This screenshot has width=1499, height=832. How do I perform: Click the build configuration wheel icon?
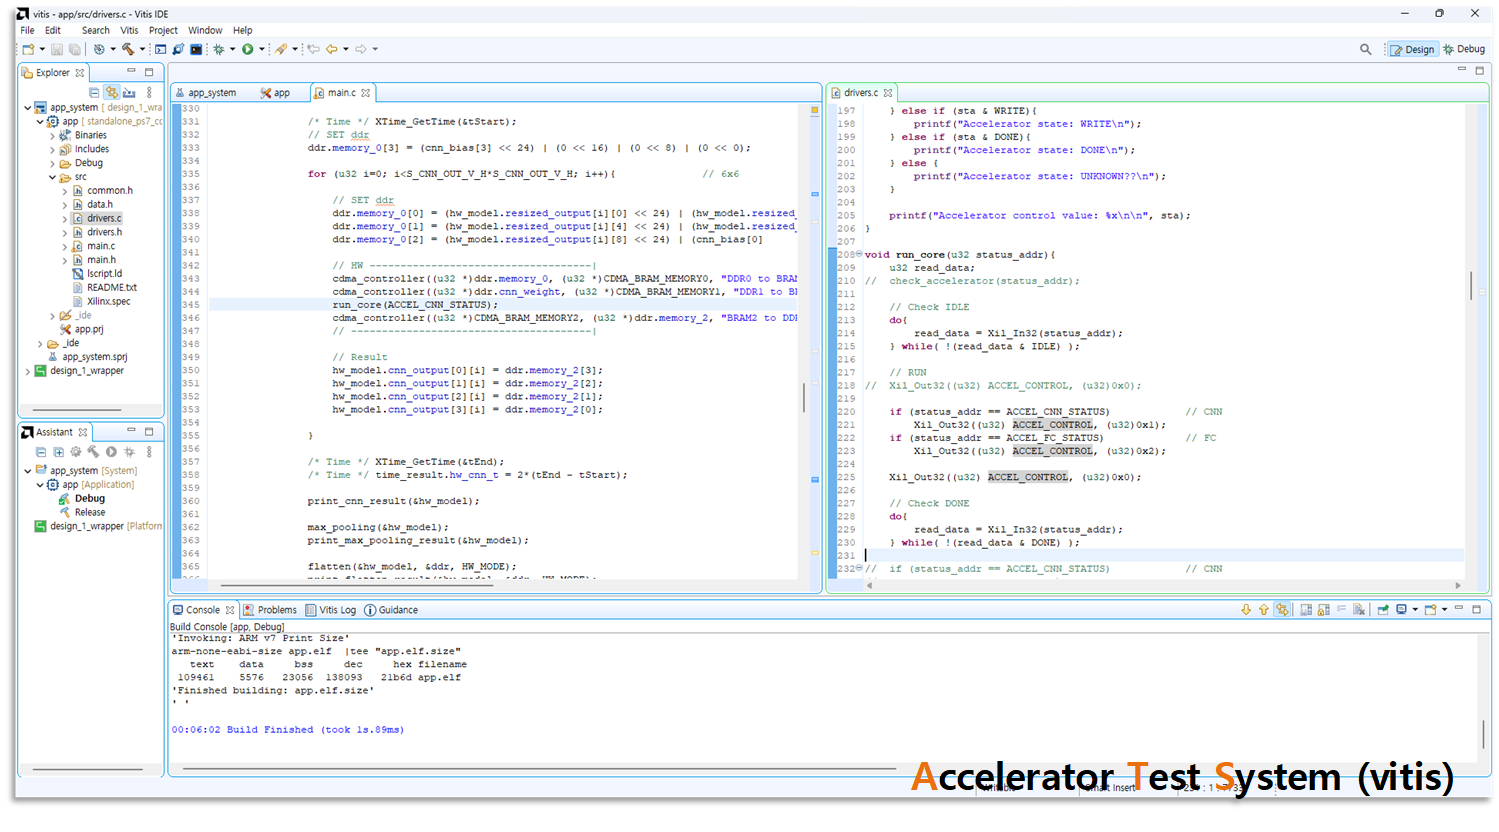click(99, 49)
